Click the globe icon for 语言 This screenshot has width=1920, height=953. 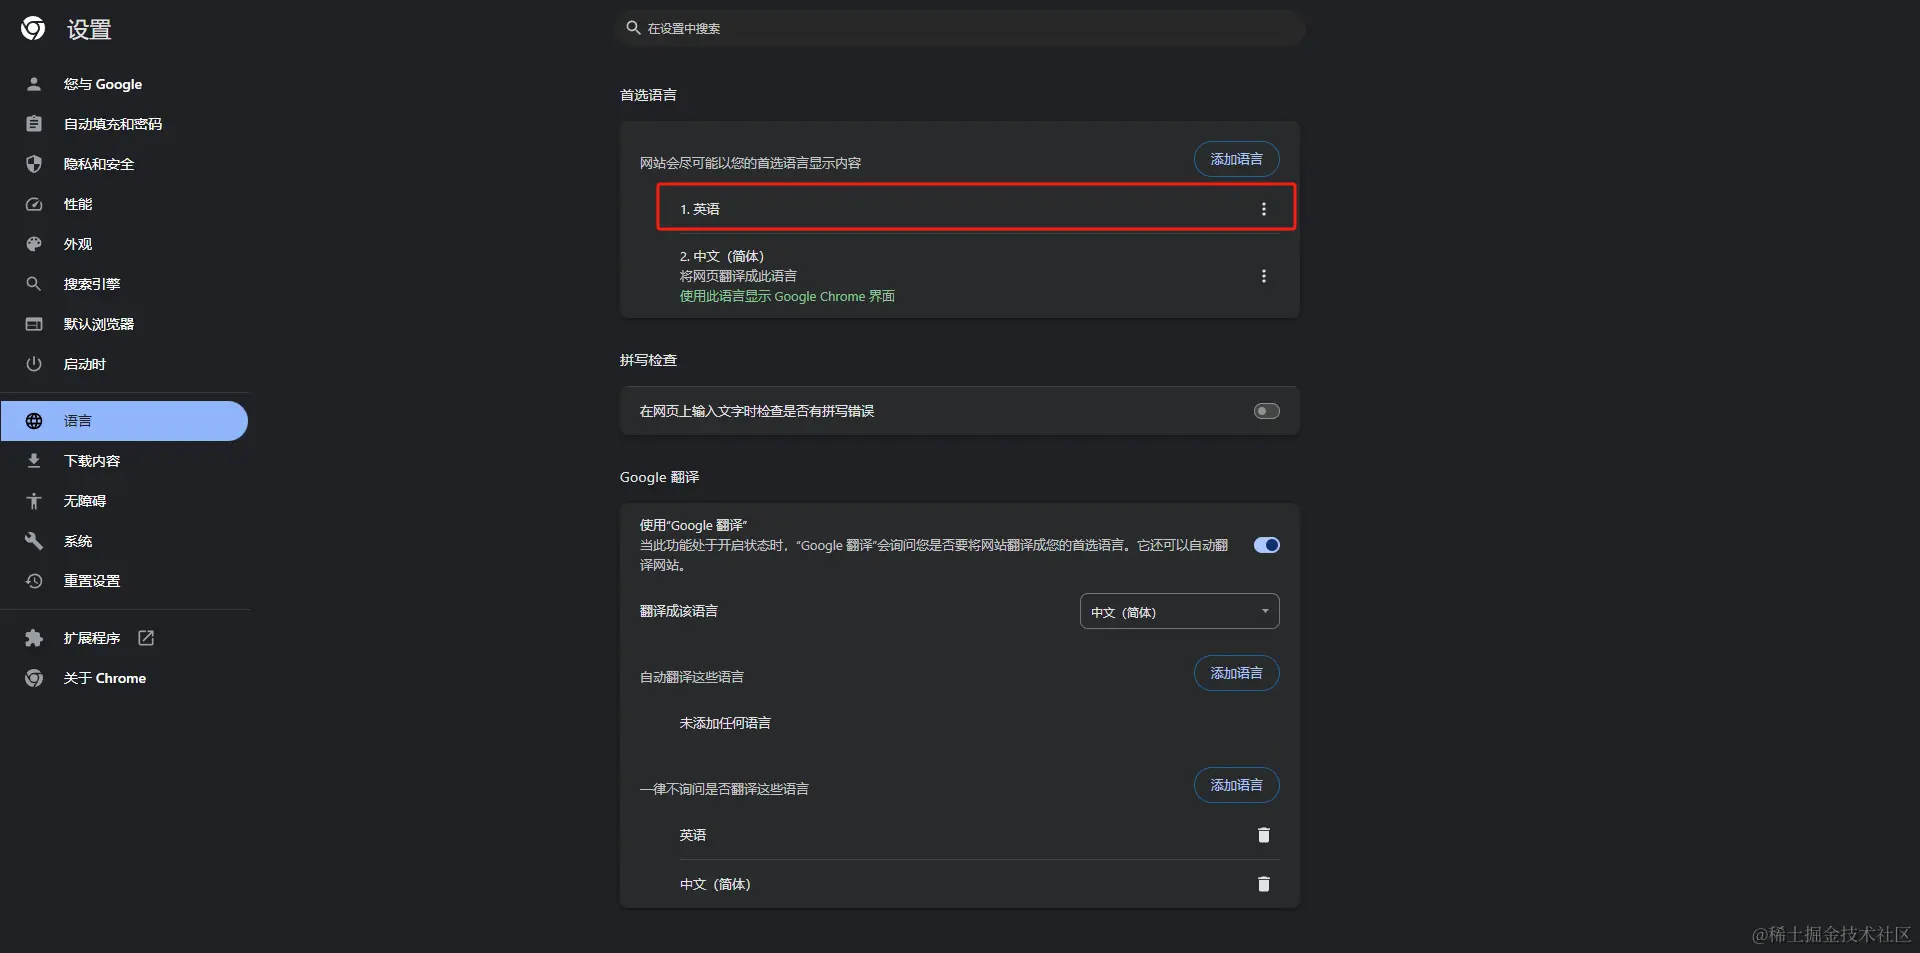pos(34,421)
